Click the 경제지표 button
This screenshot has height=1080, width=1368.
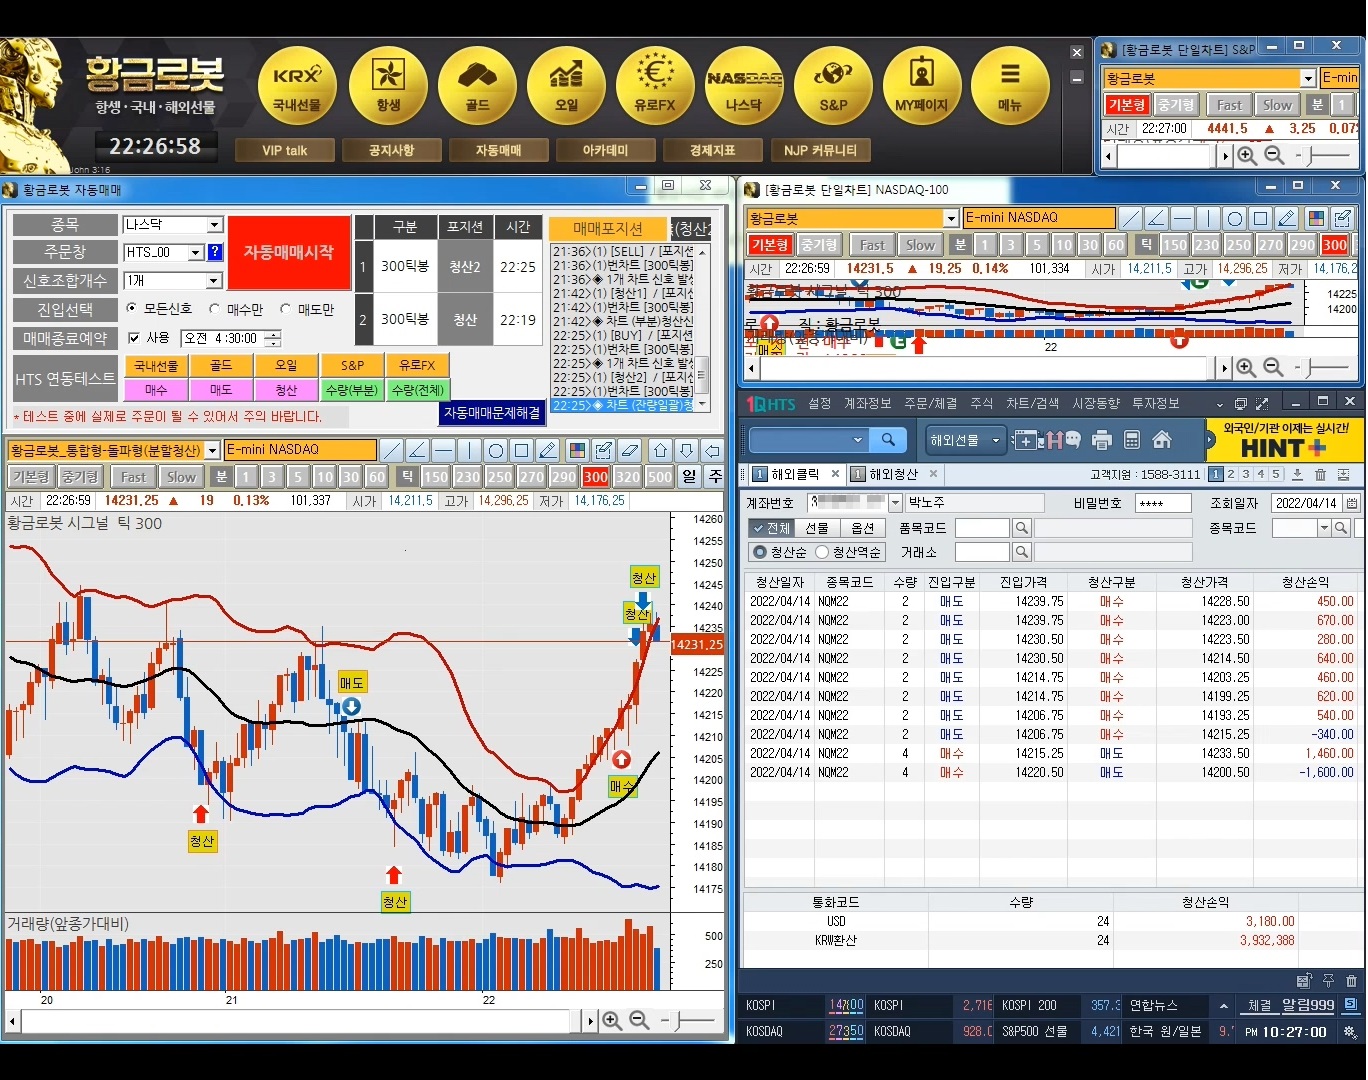[712, 150]
